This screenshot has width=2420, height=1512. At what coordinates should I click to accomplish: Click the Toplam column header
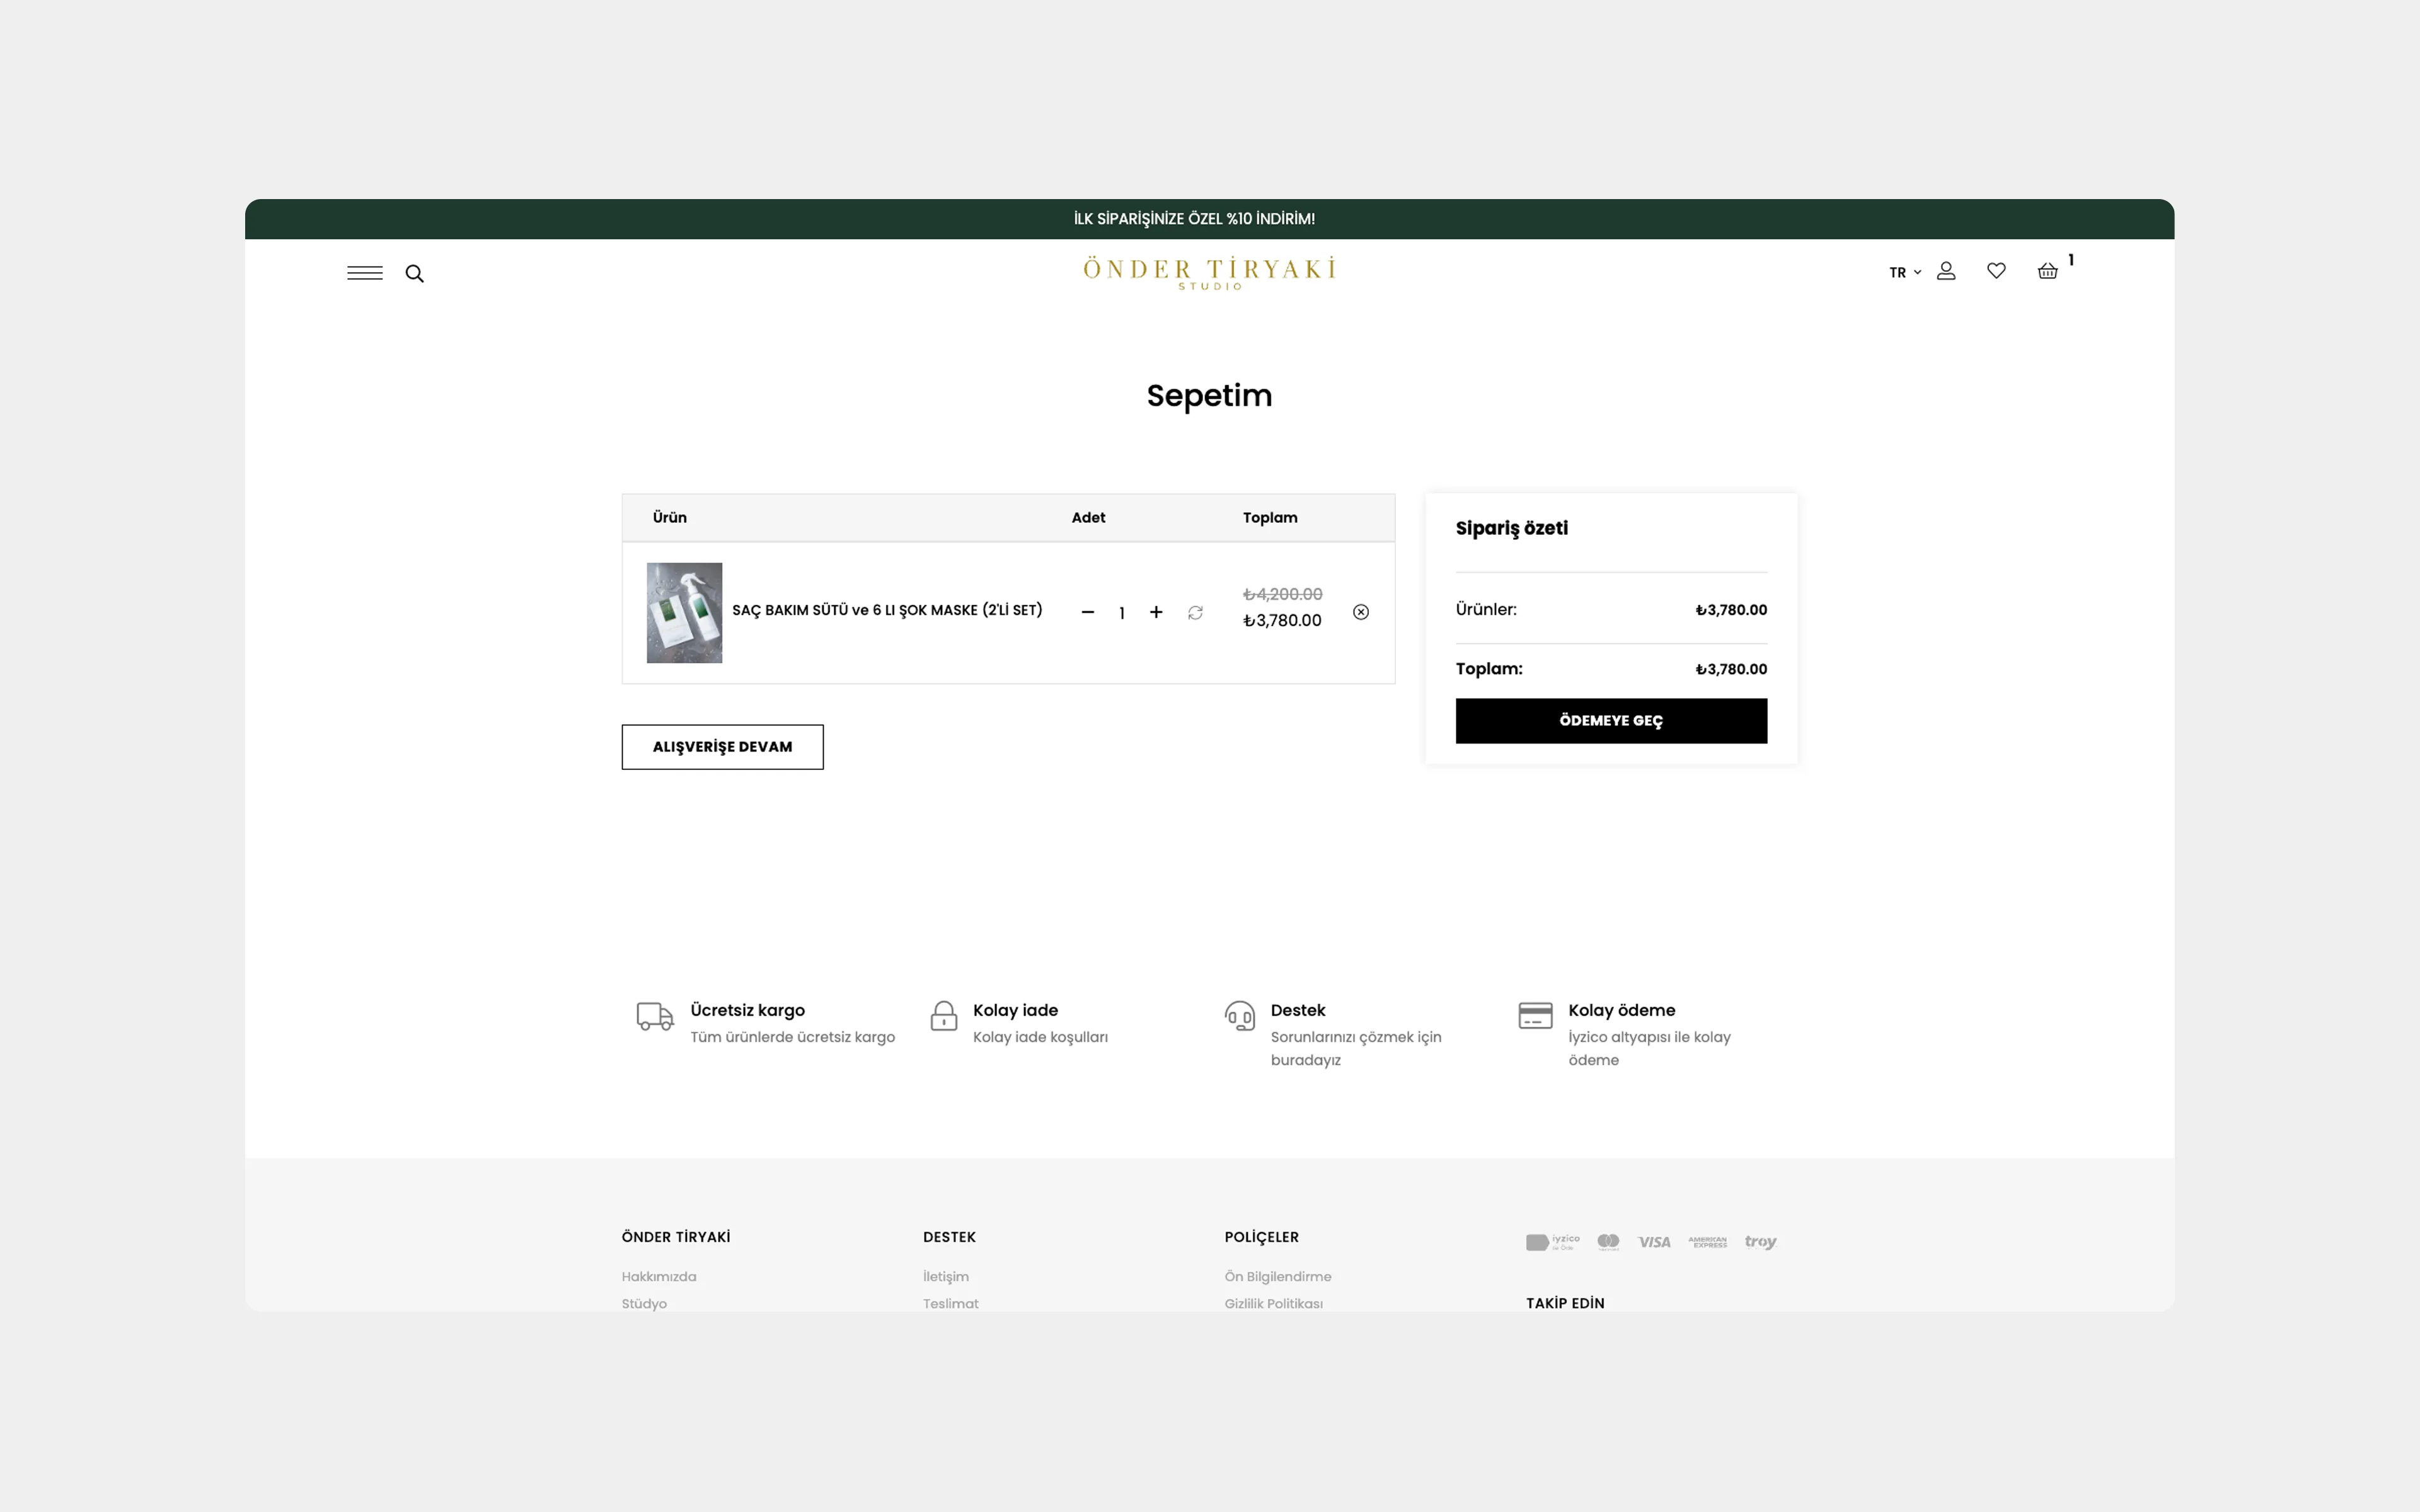1270,517
